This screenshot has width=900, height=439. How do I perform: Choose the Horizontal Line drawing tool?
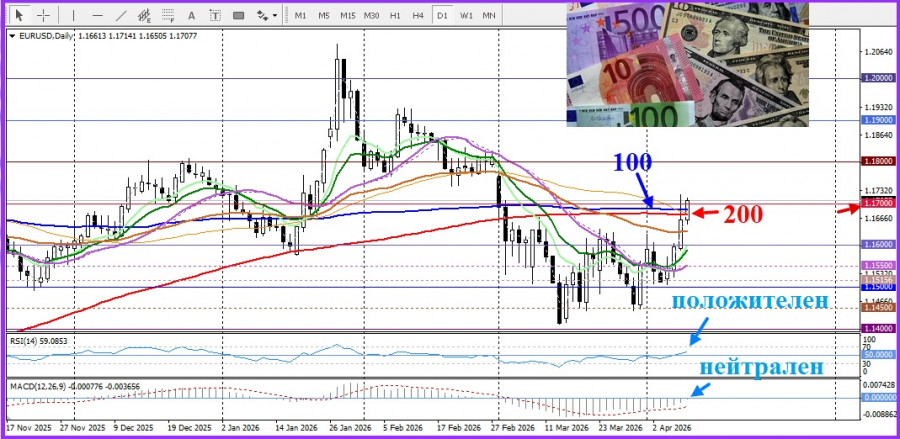pyautogui.click(x=98, y=15)
